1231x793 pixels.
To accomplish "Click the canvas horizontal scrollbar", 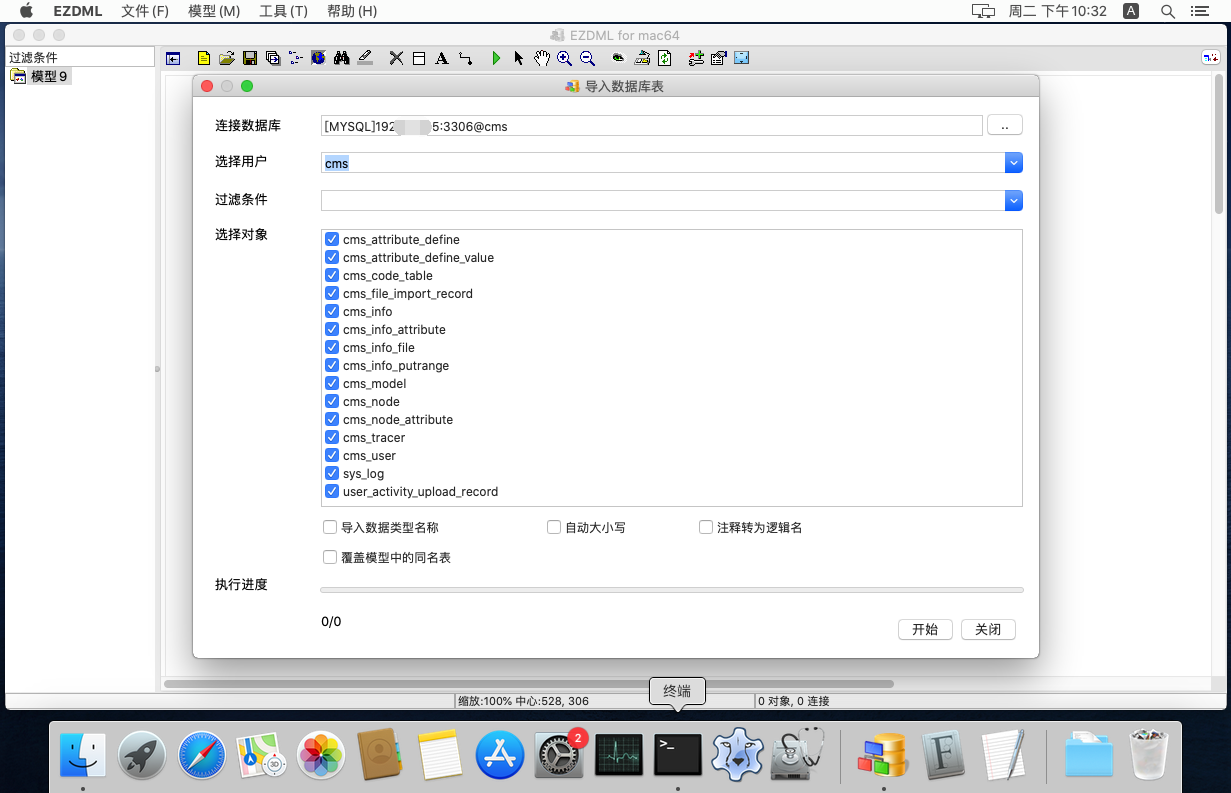I will pos(529,684).
